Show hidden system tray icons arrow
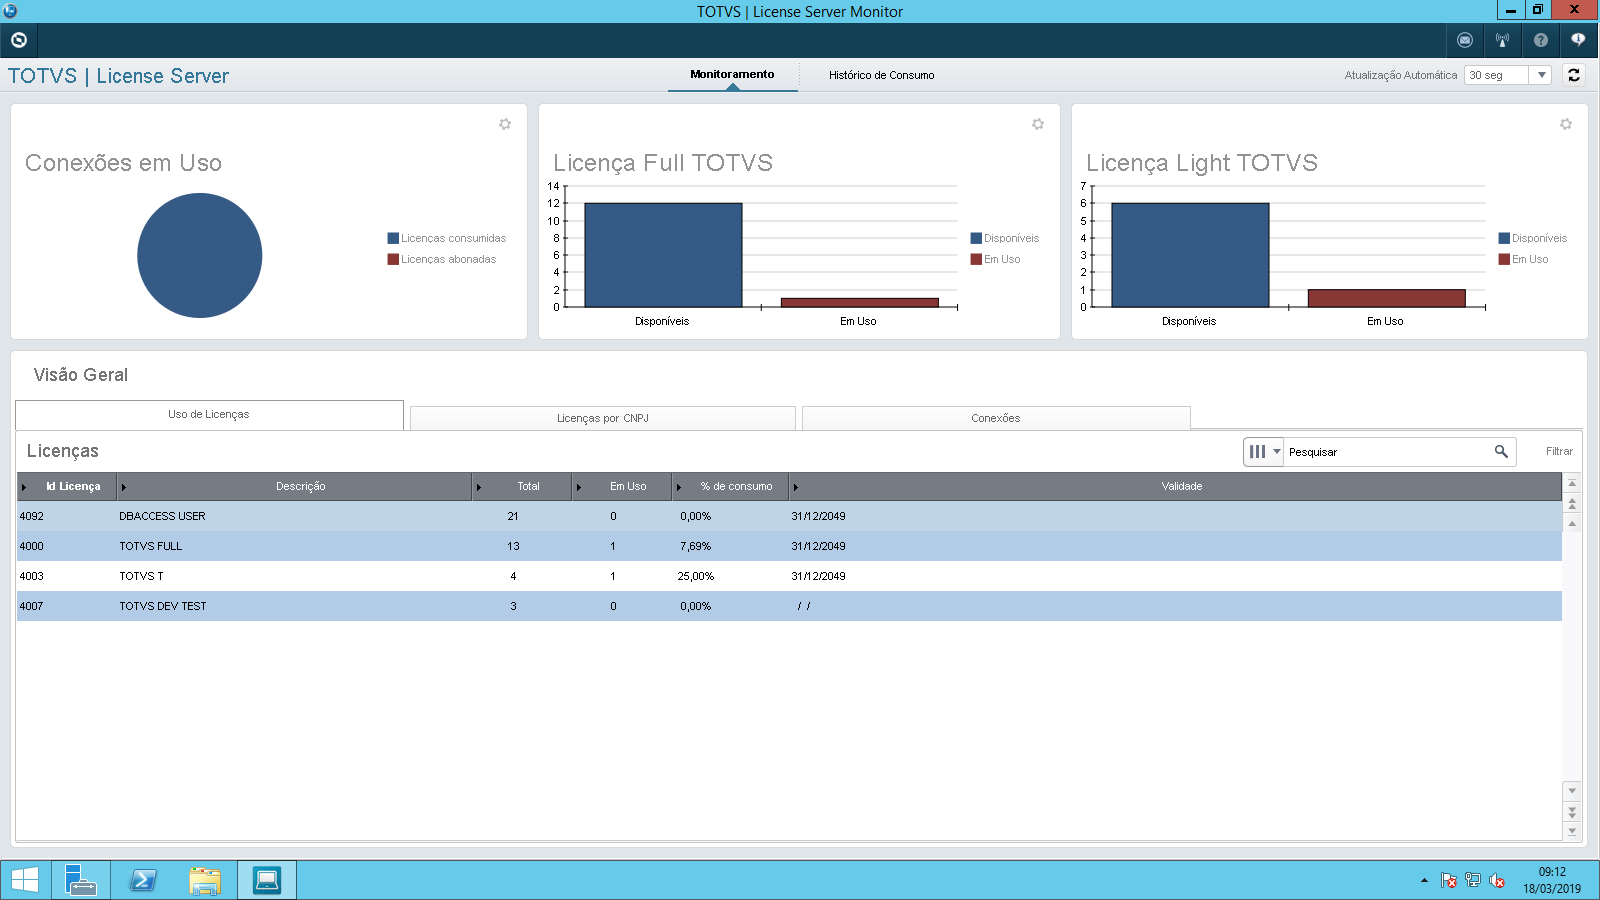 (x=1424, y=880)
